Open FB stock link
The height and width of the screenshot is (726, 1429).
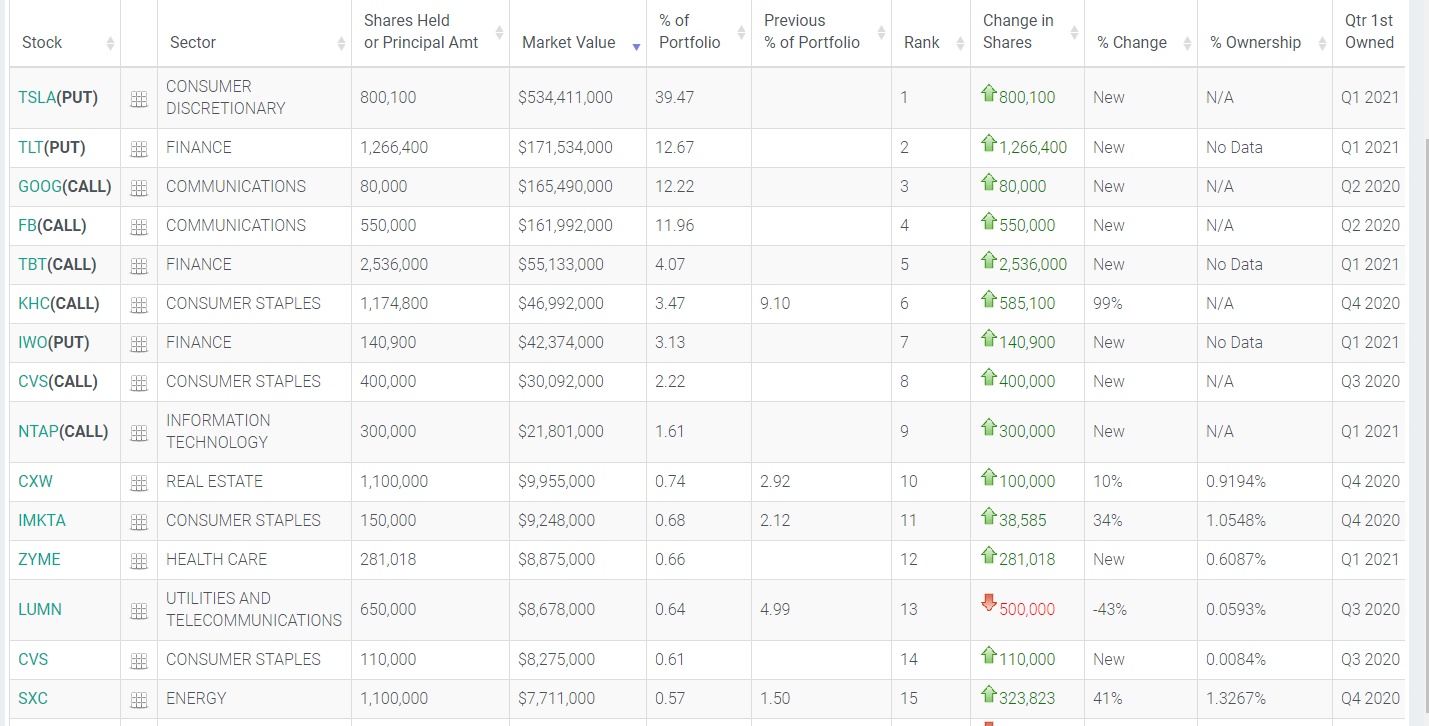[27, 226]
